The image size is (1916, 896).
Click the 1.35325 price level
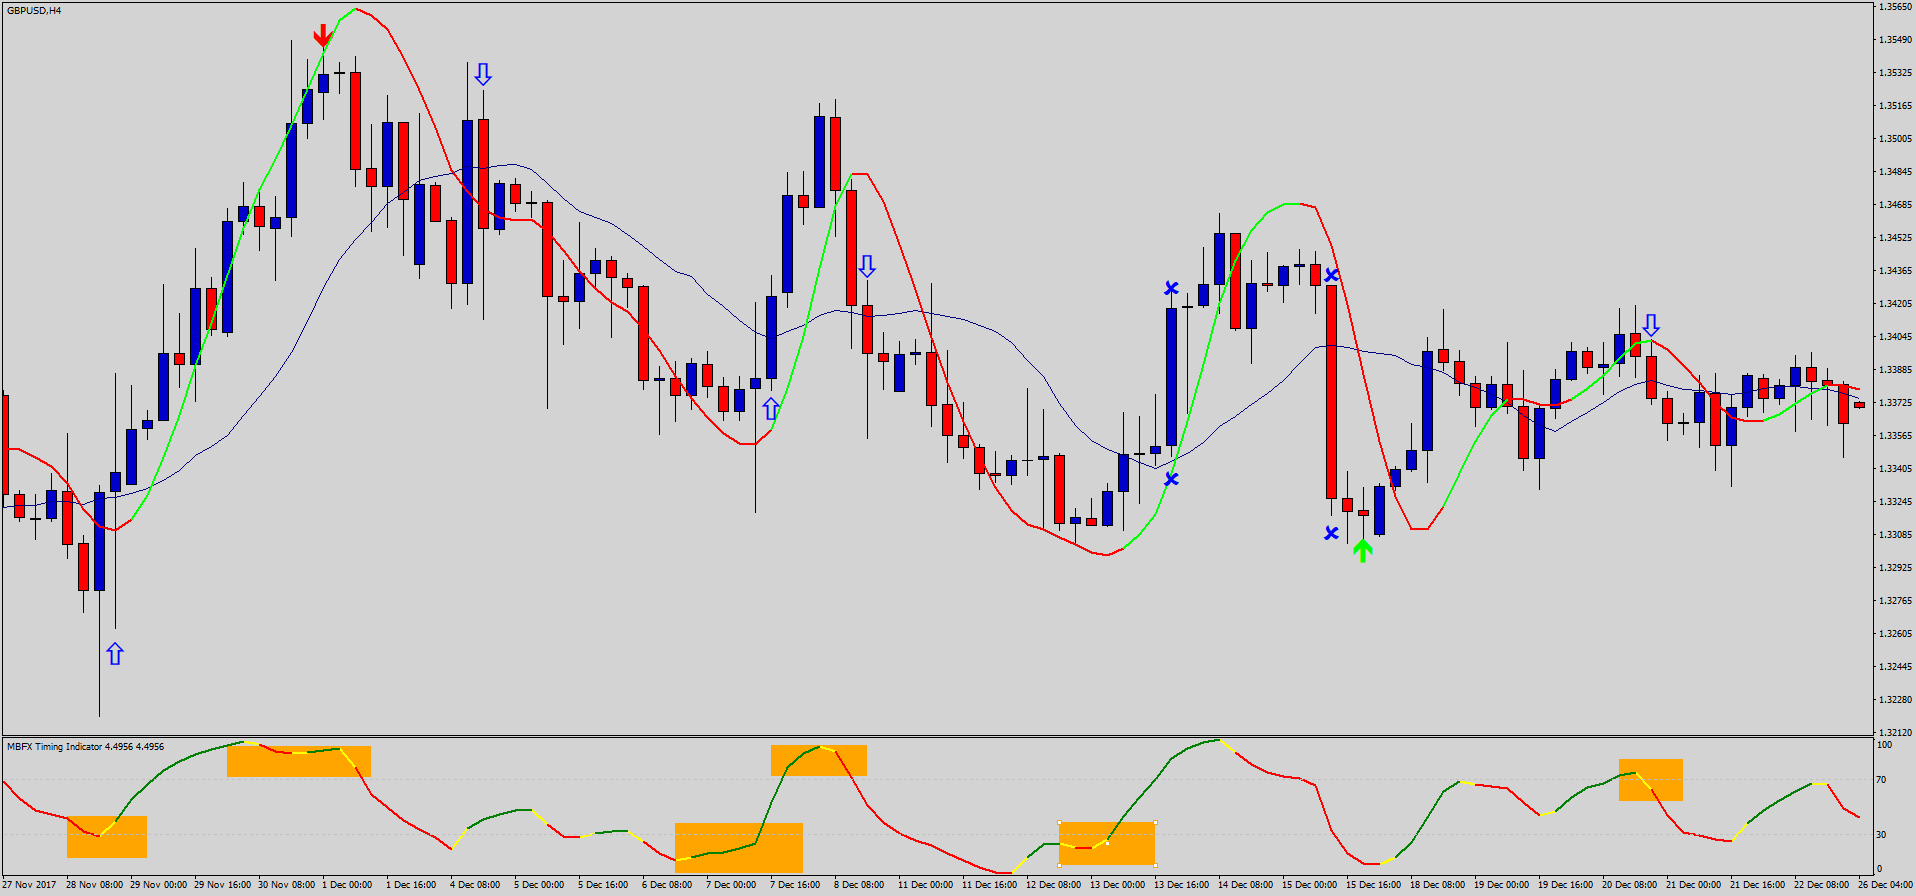click(1895, 73)
